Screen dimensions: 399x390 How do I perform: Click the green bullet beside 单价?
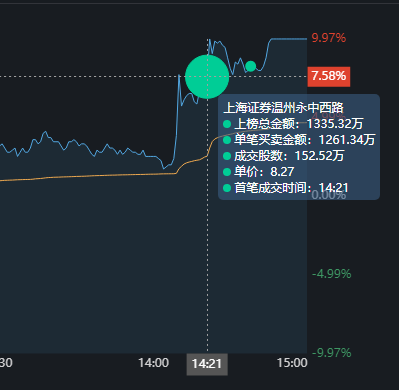tap(227, 172)
